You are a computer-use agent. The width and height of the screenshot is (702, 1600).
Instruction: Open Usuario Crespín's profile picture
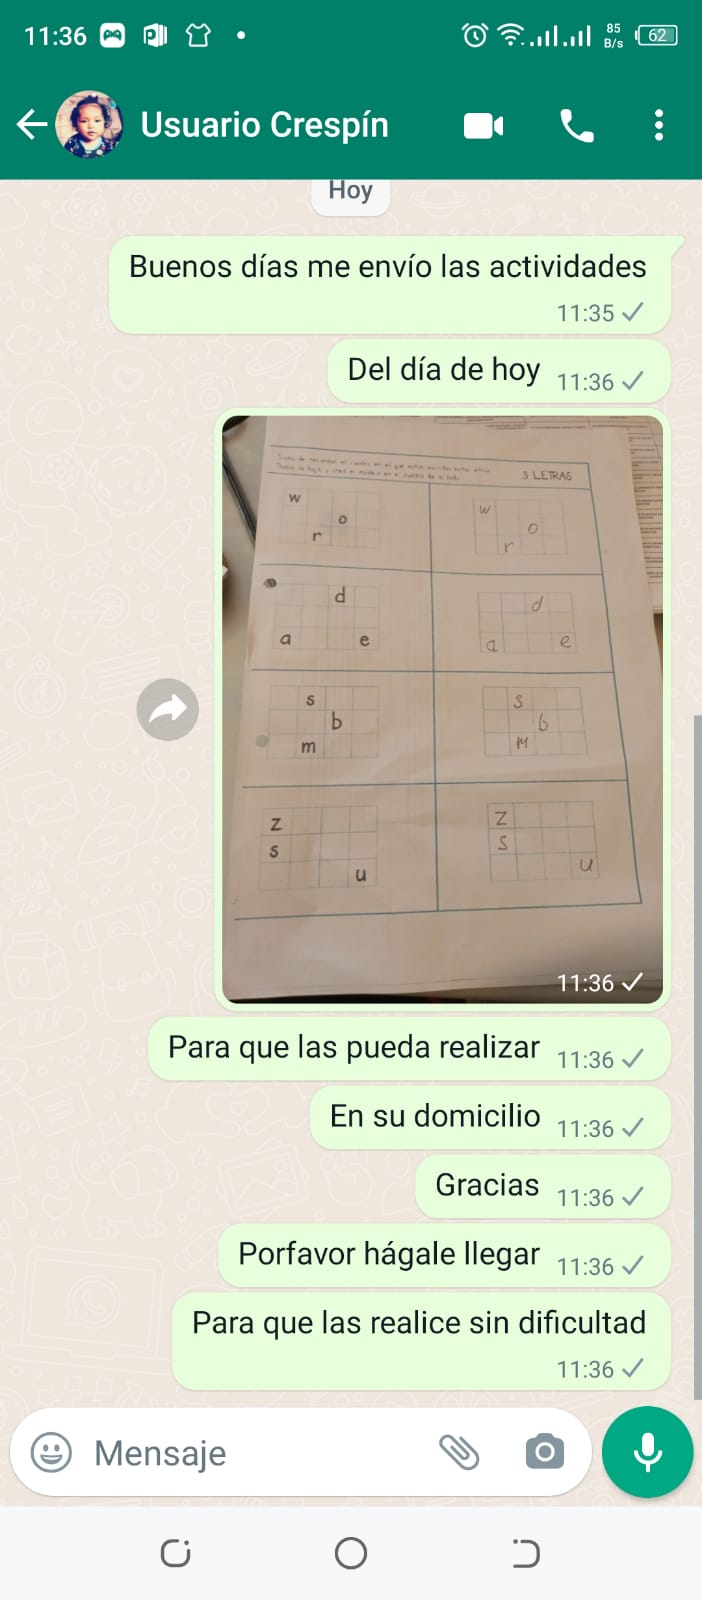point(89,125)
